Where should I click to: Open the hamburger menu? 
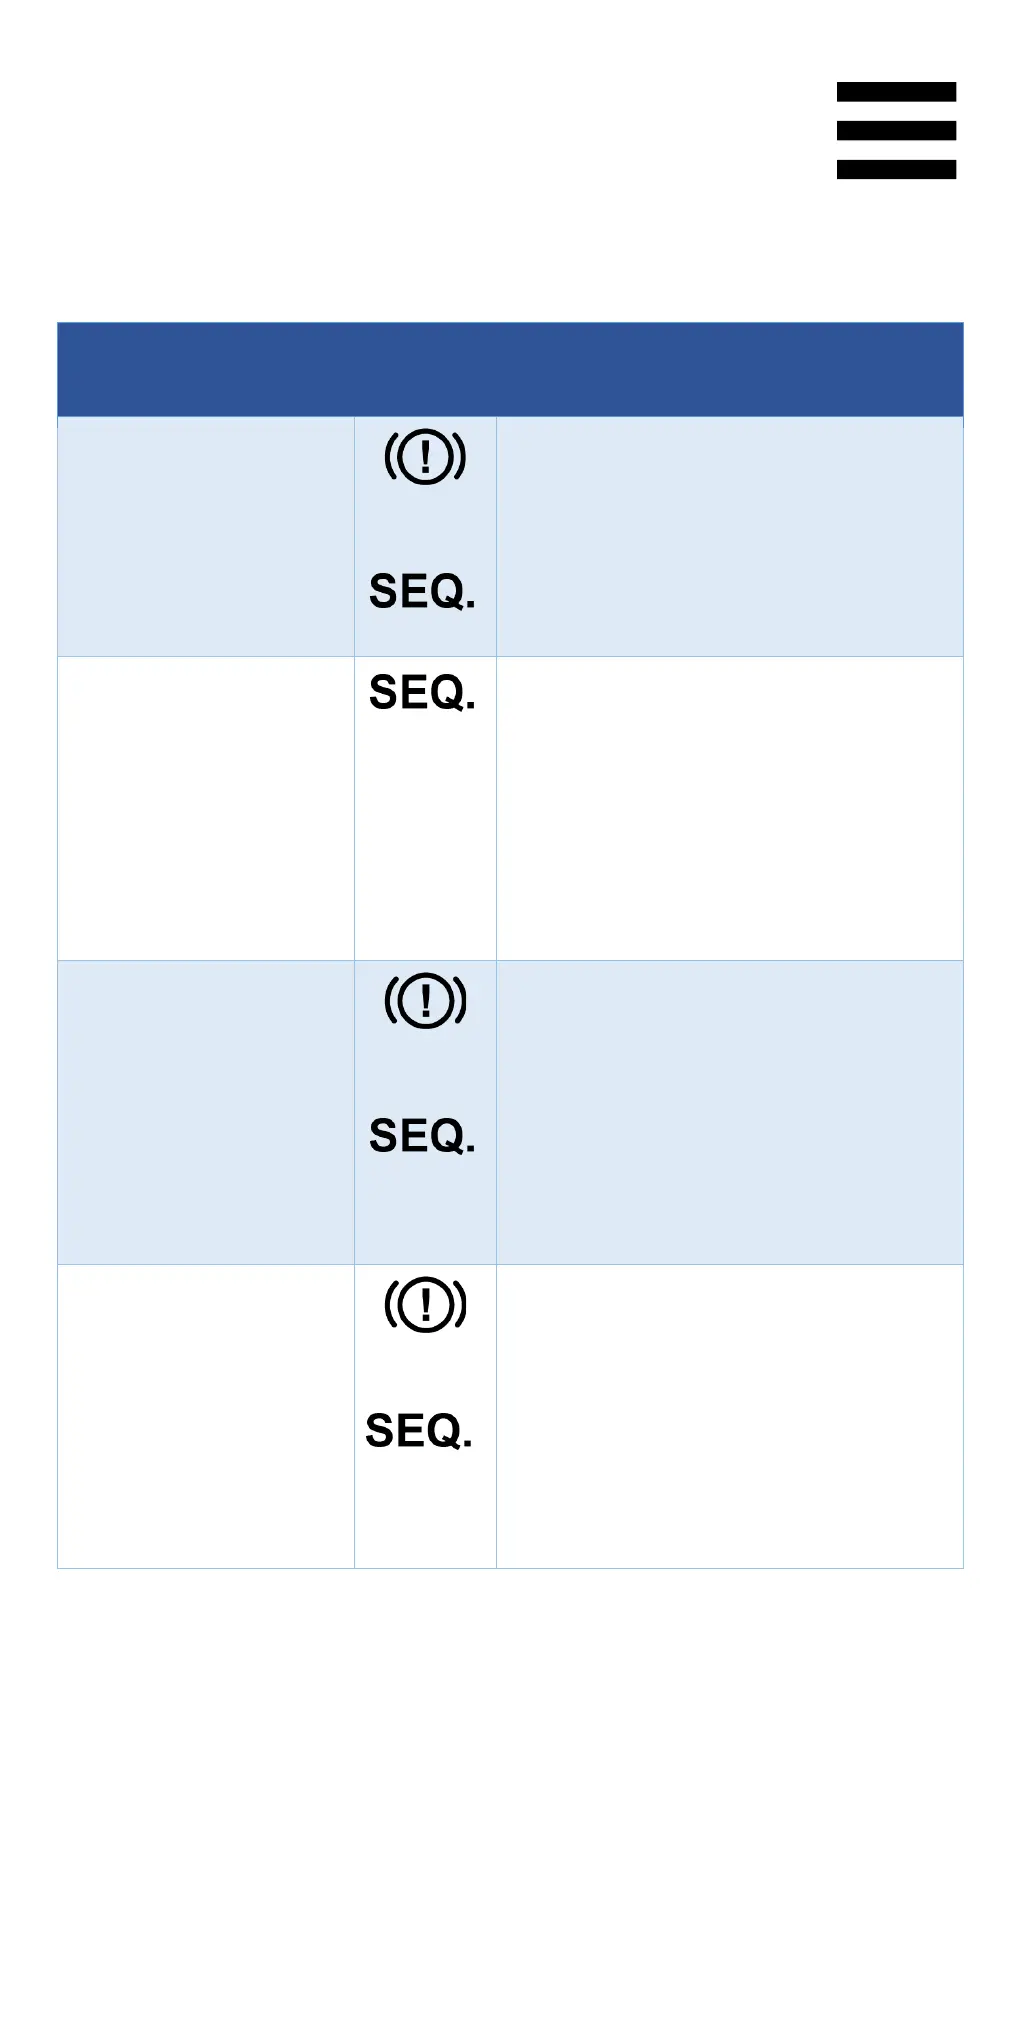click(x=896, y=130)
